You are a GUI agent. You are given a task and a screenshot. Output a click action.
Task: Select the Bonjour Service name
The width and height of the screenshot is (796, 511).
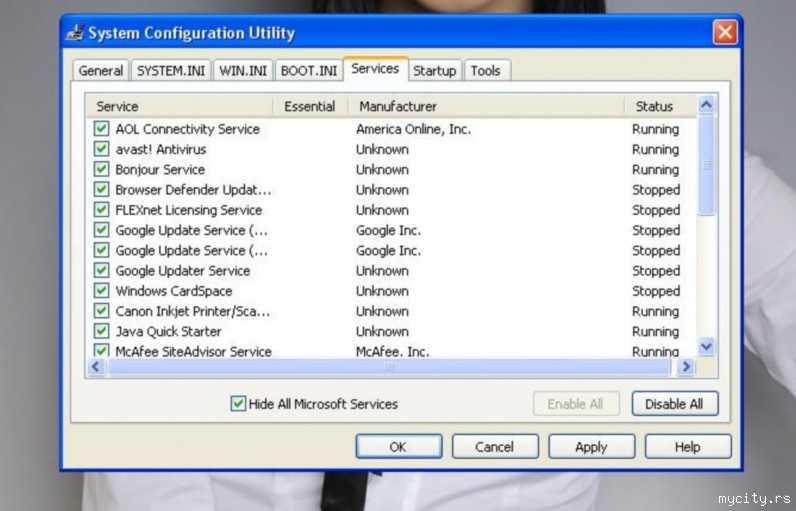click(160, 169)
